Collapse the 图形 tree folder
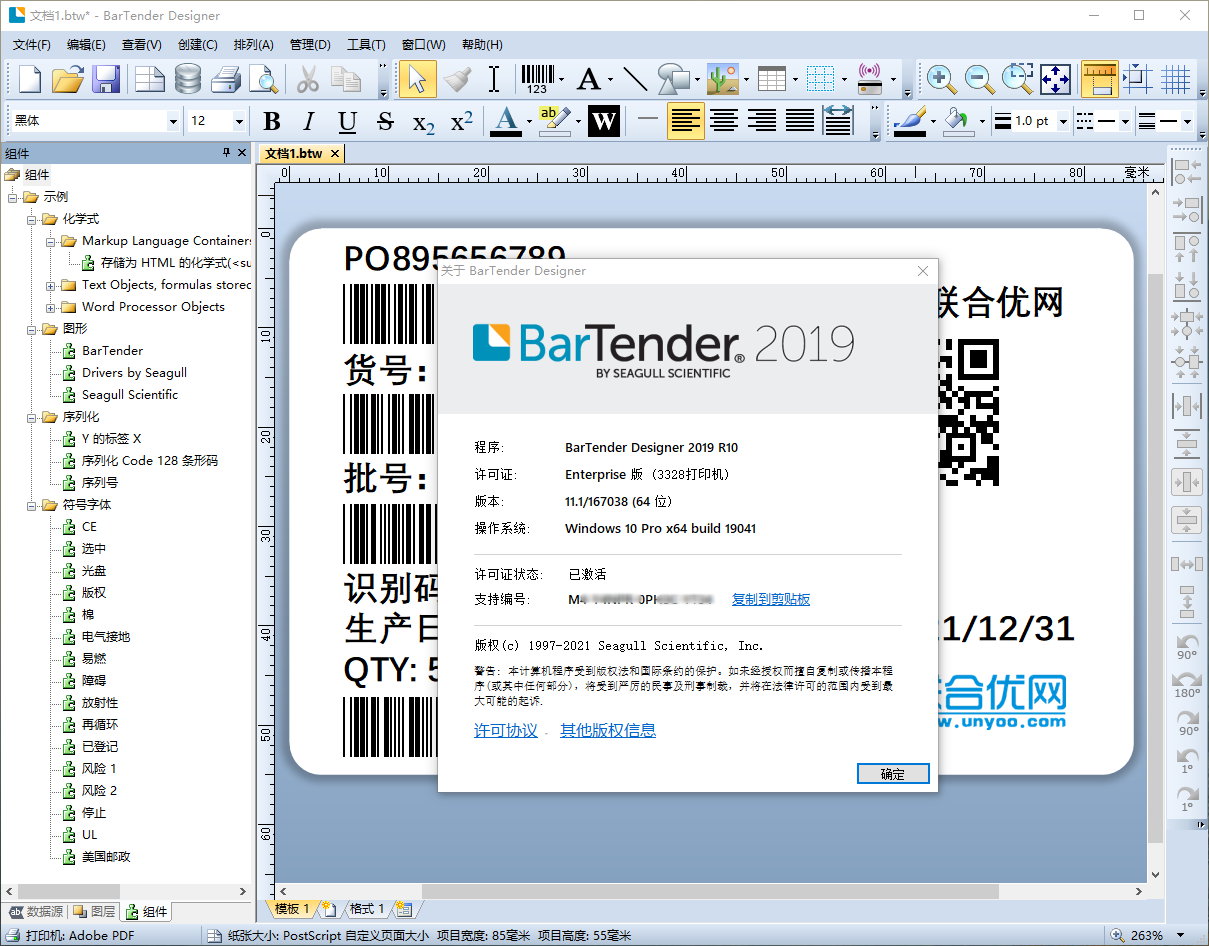The height and width of the screenshot is (946, 1209). pyautogui.click(x=32, y=329)
